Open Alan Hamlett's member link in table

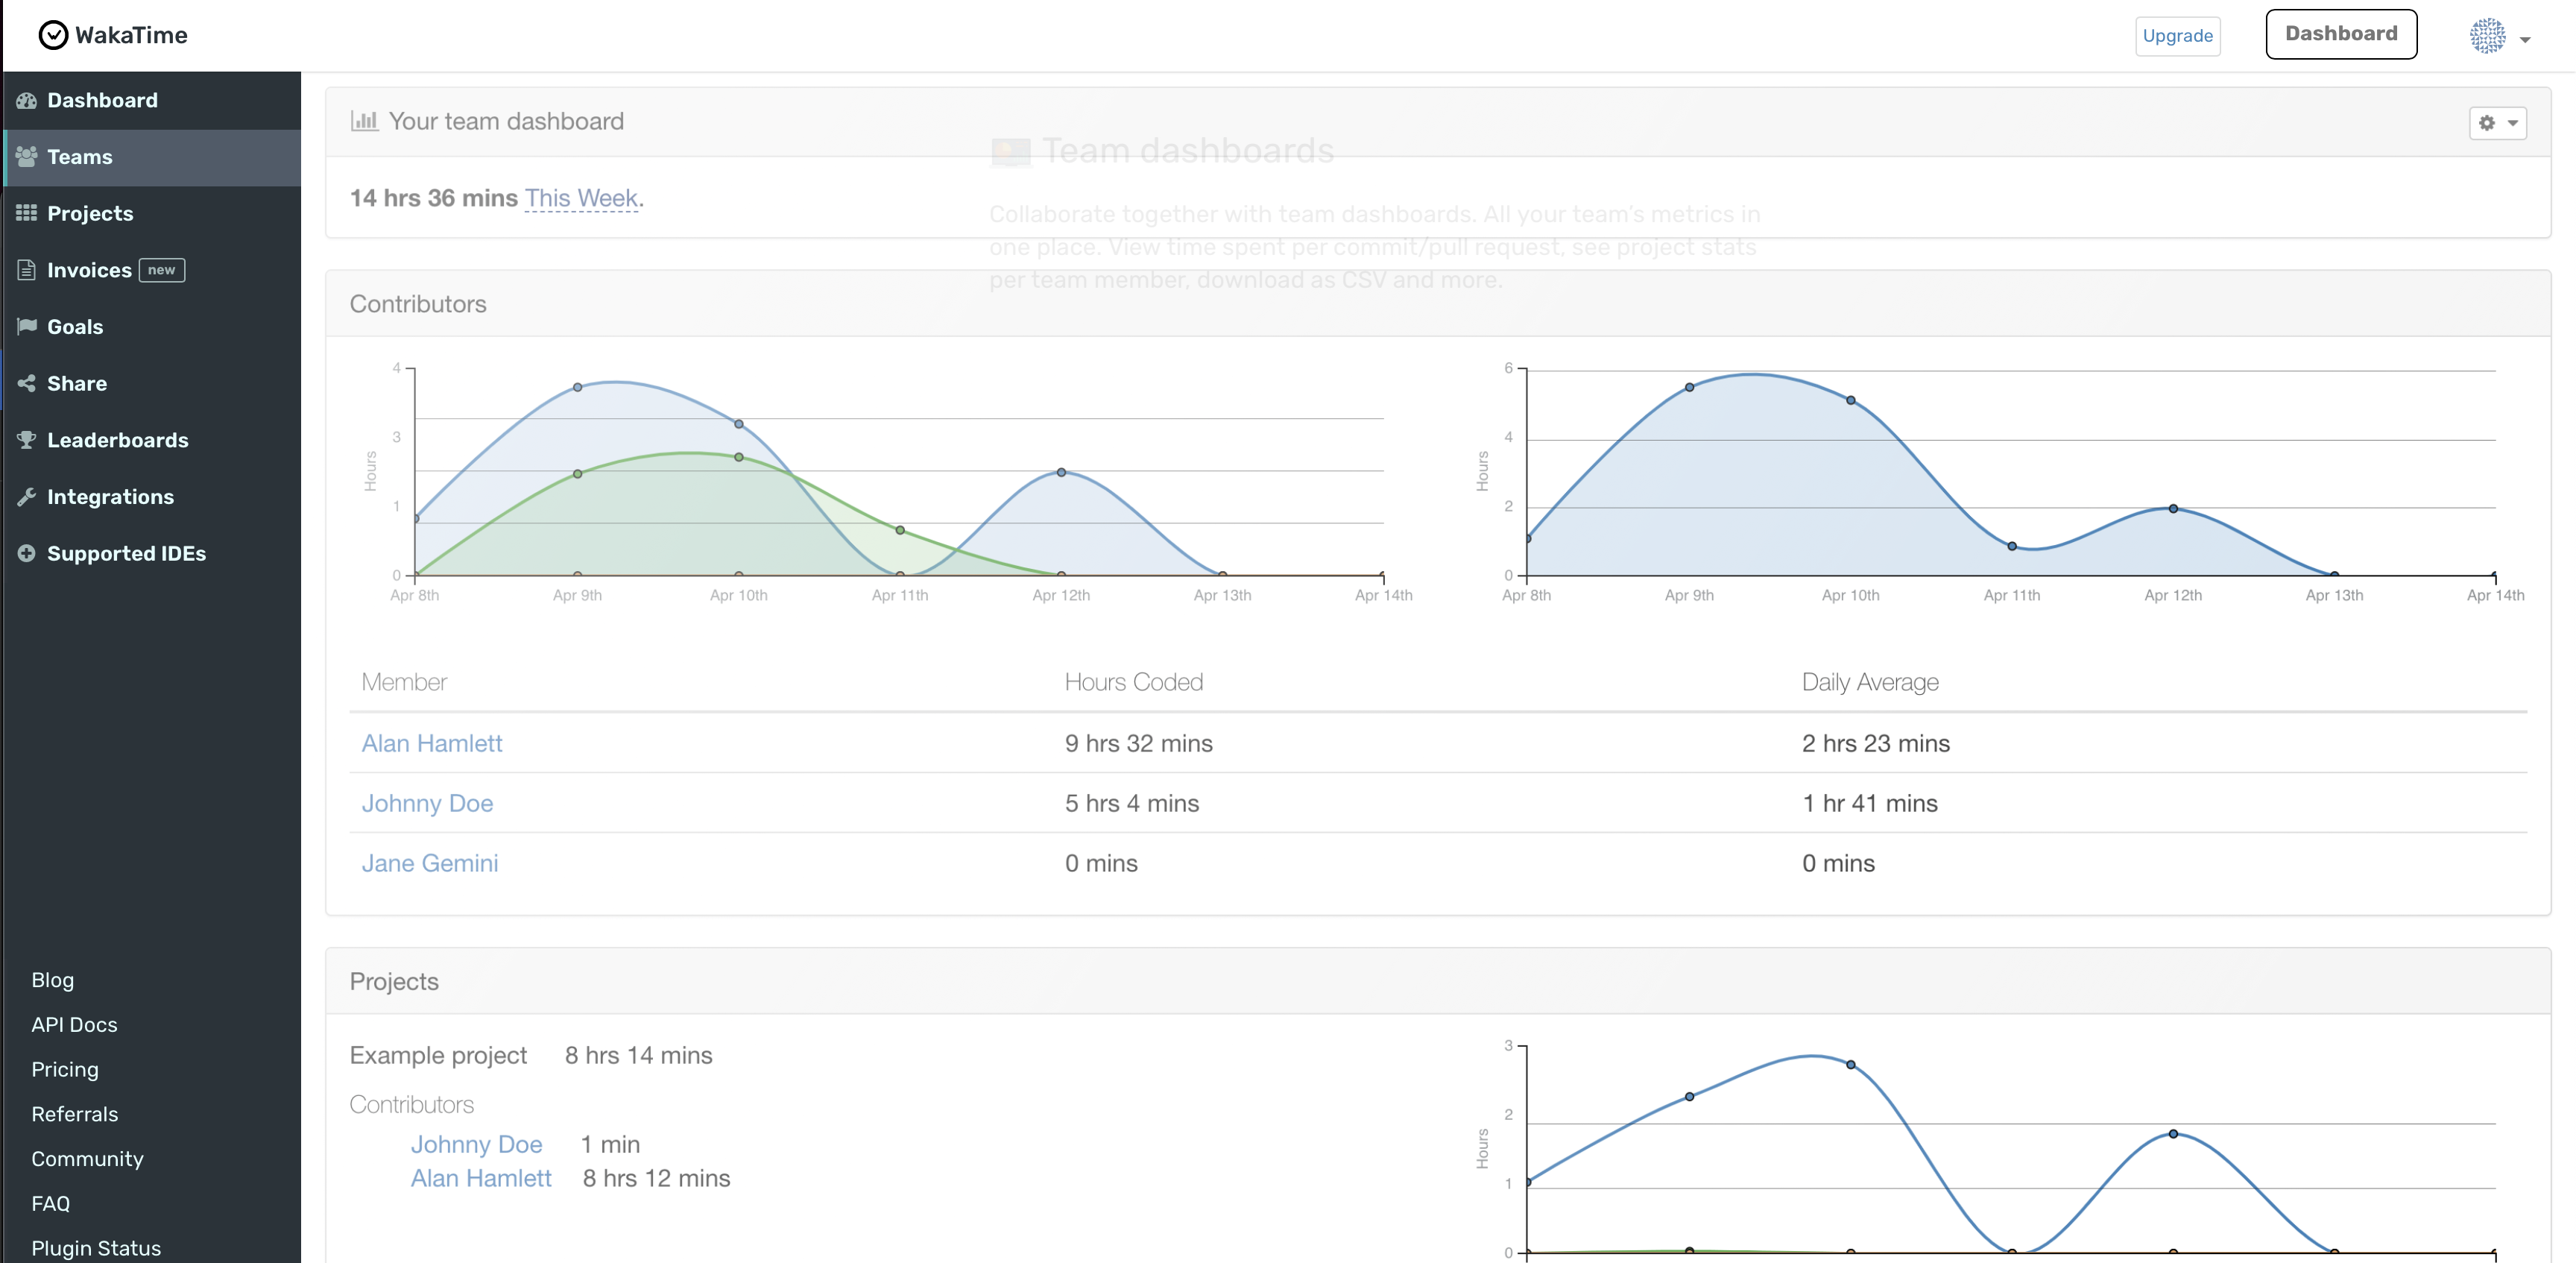tap(431, 743)
